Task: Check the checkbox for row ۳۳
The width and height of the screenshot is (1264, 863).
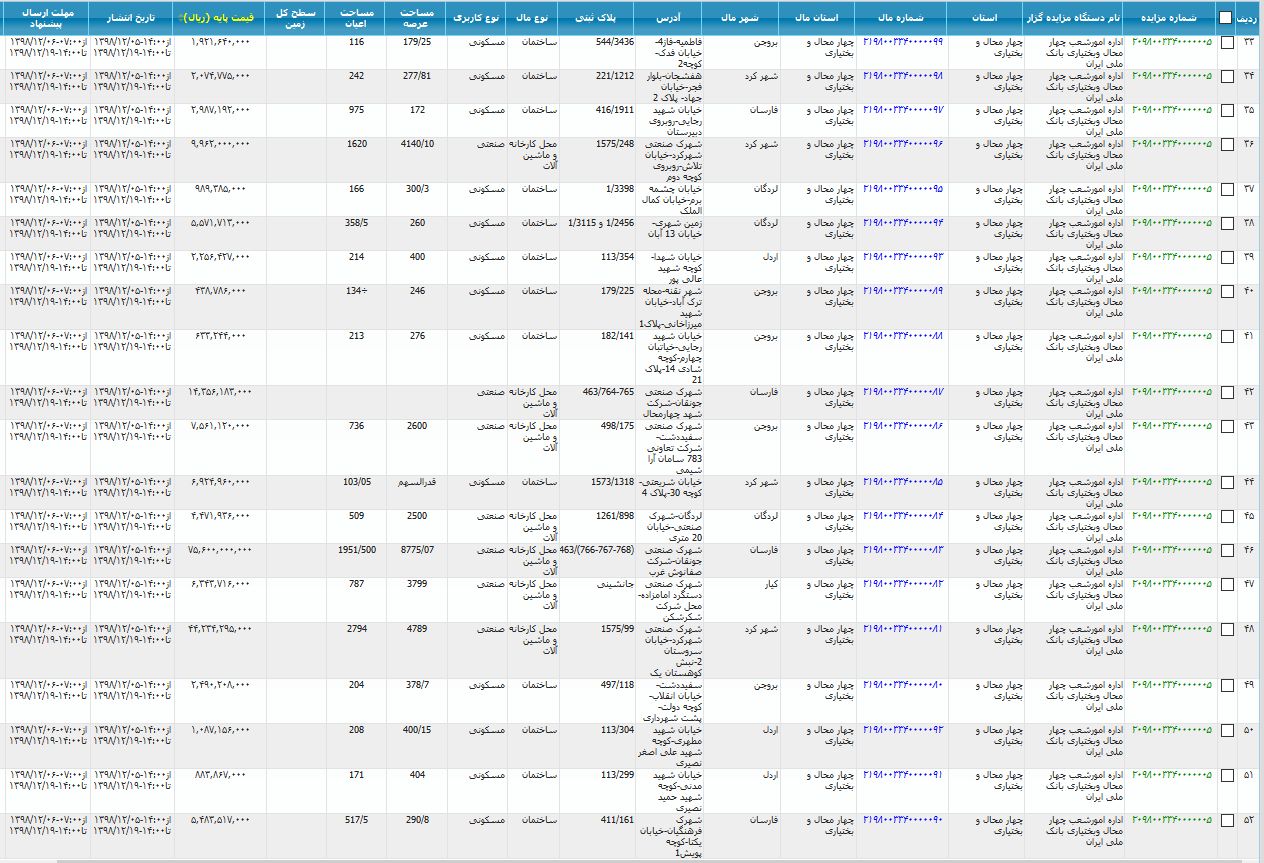Action: pyautogui.click(x=1227, y=42)
